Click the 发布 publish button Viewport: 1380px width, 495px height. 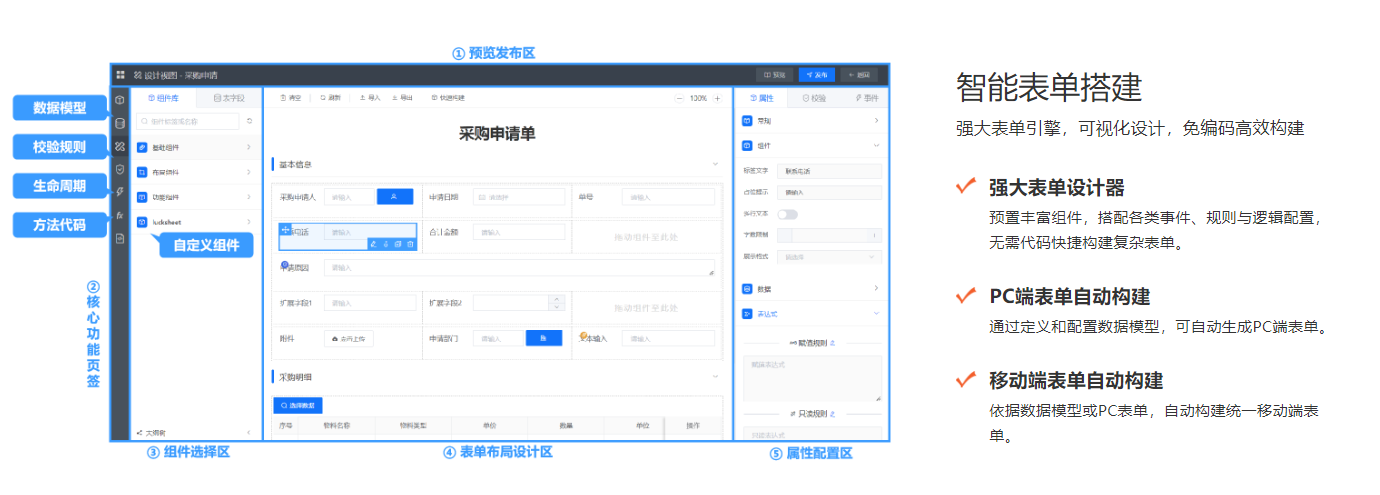tap(816, 75)
